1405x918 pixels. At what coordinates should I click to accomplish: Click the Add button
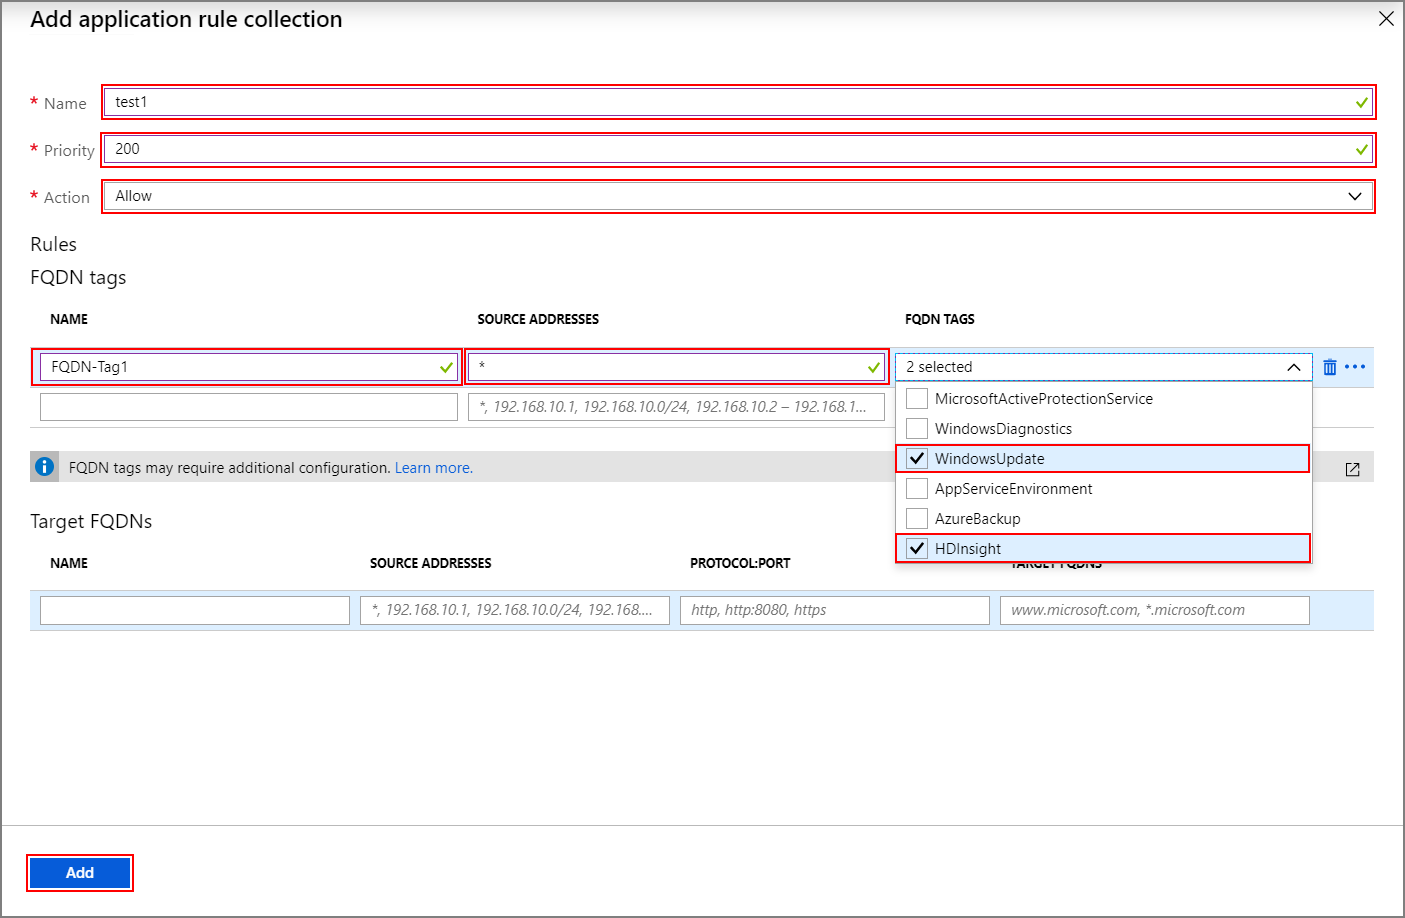[79, 872]
